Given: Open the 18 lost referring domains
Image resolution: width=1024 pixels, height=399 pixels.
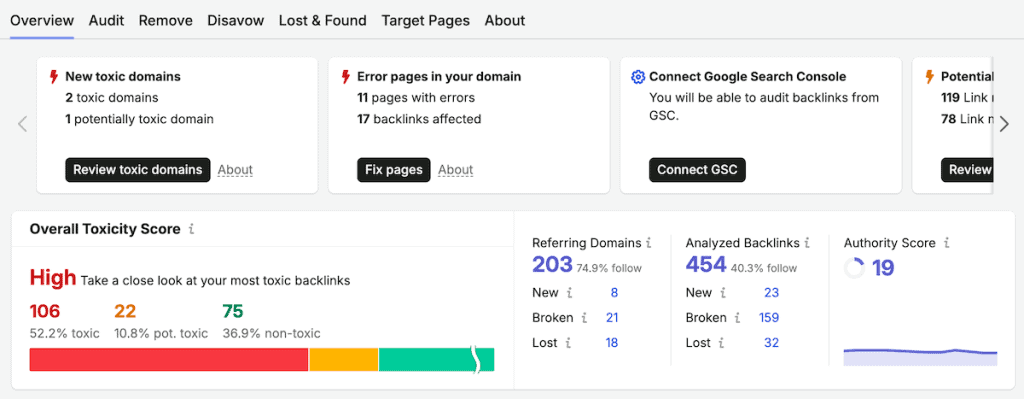Looking at the screenshot, I should 611,343.
